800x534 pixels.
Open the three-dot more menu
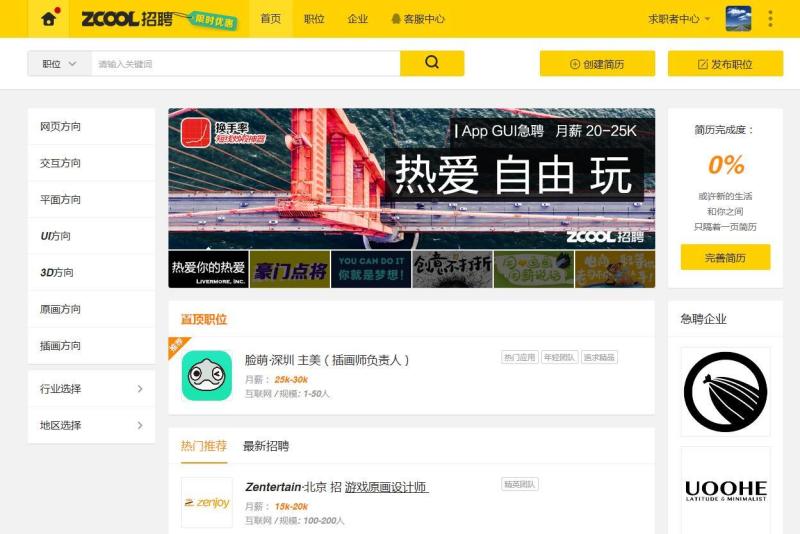(x=770, y=19)
